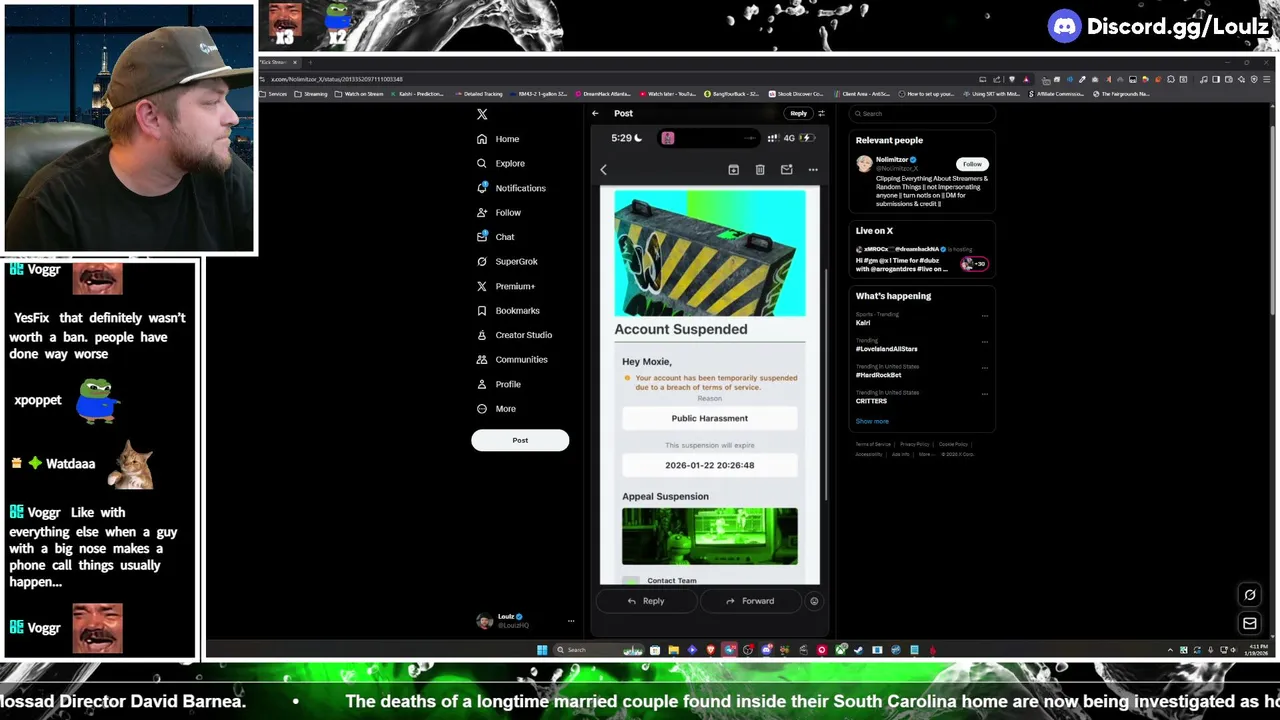Click the emoji reaction smiley icon

pyautogui.click(x=814, y=601)
